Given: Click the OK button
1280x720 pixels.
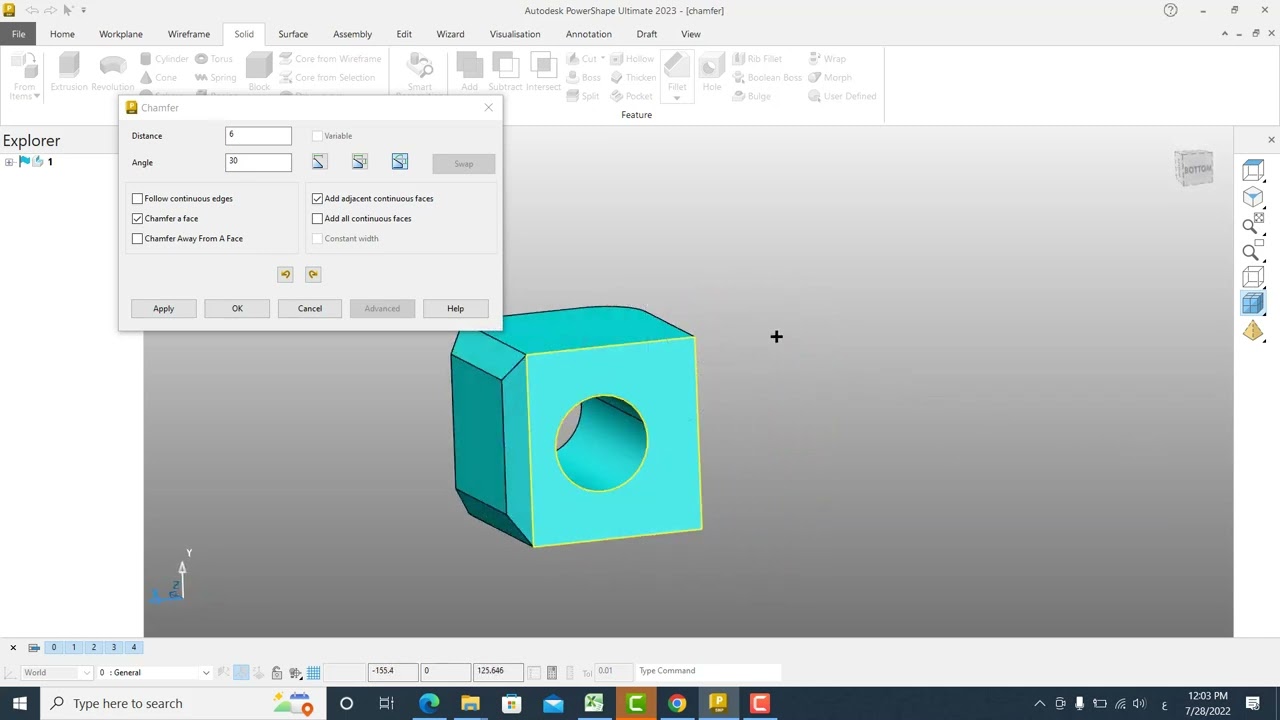Looking at the screenshot, I should [x=237, y=308].
